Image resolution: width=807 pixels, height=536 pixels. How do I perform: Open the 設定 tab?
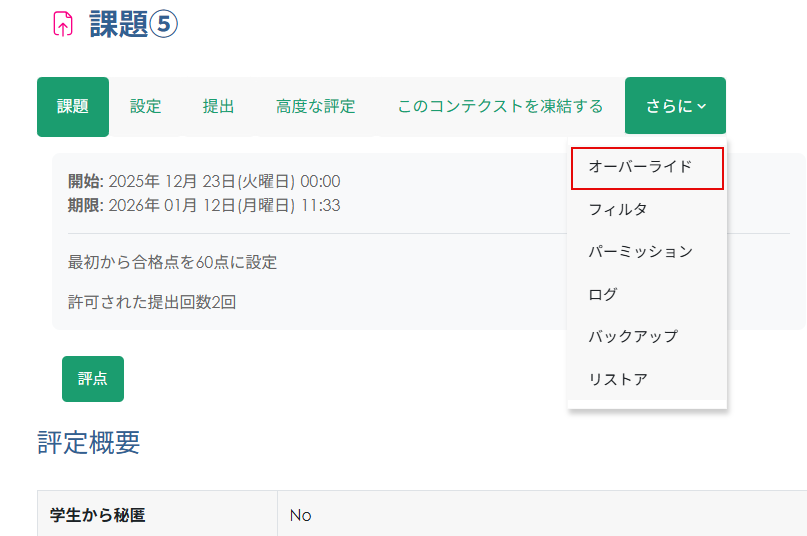tap(145, 106)
